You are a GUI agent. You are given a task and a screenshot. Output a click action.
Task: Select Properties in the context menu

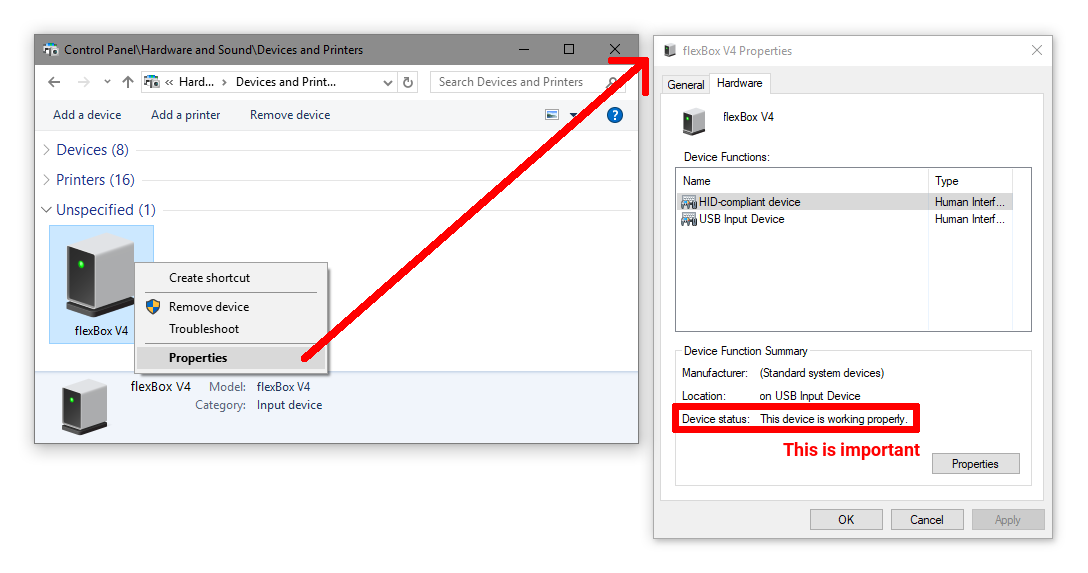pos(231,358)
